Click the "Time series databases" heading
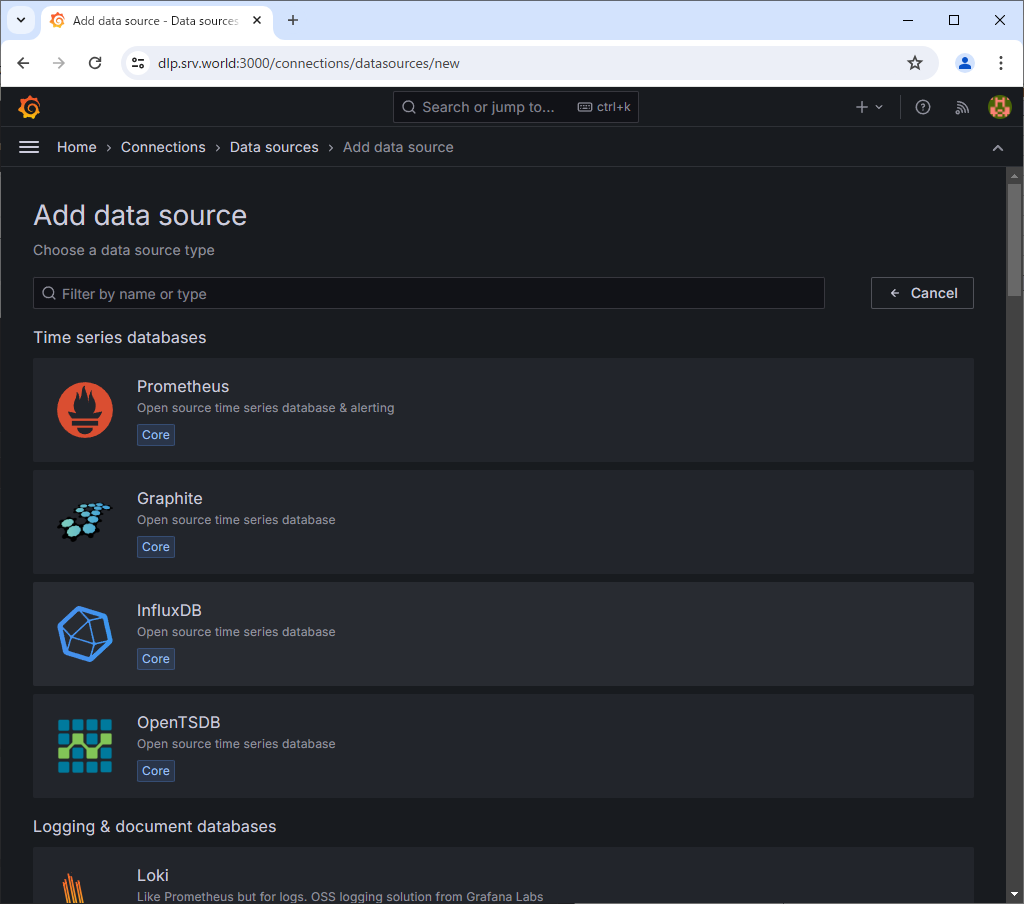The image size is (1024, 904). (120, 338)
